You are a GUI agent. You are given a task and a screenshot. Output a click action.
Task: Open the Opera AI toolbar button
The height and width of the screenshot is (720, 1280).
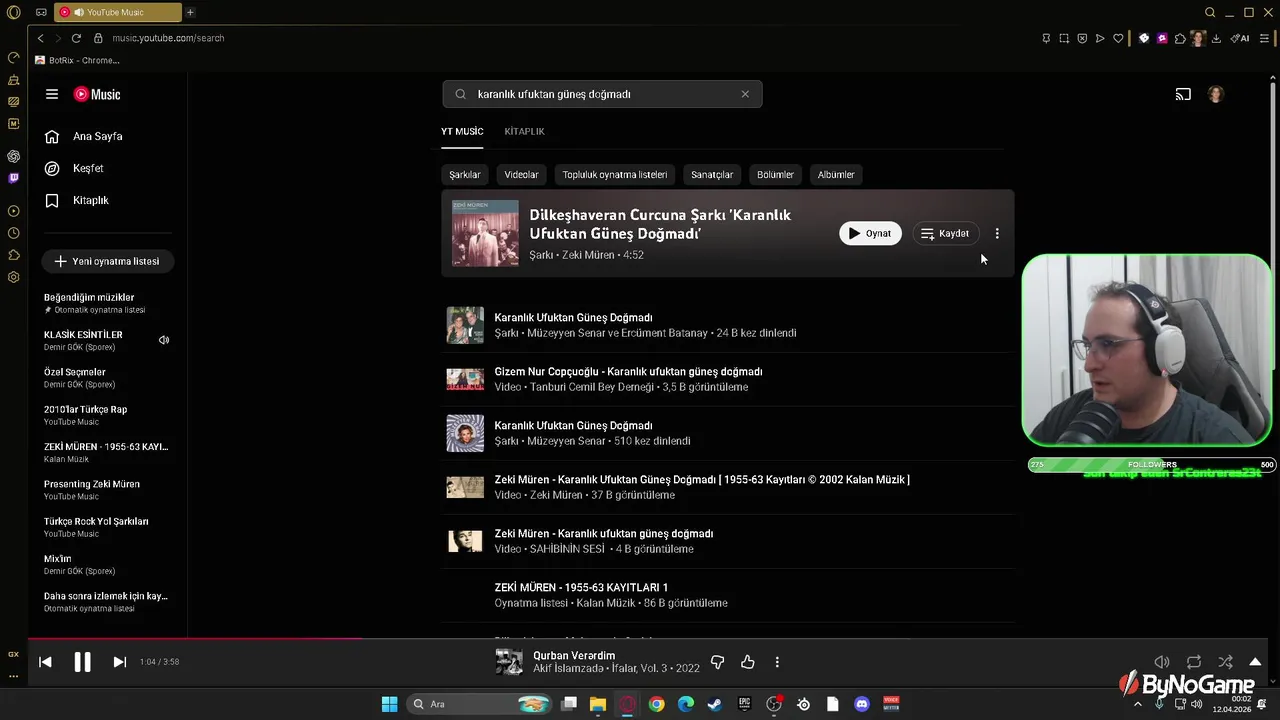(1240, 38)
